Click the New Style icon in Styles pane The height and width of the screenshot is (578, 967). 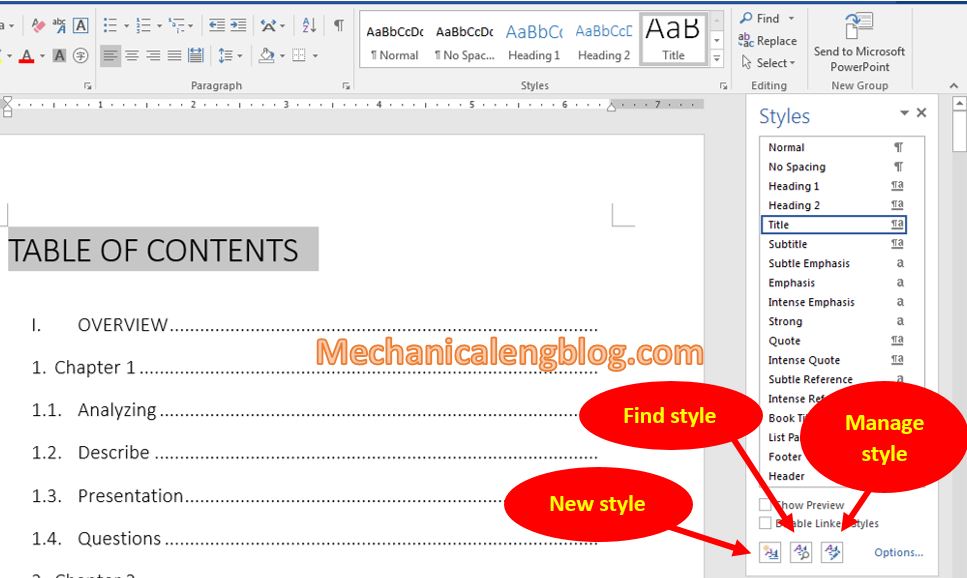[770, 551]
